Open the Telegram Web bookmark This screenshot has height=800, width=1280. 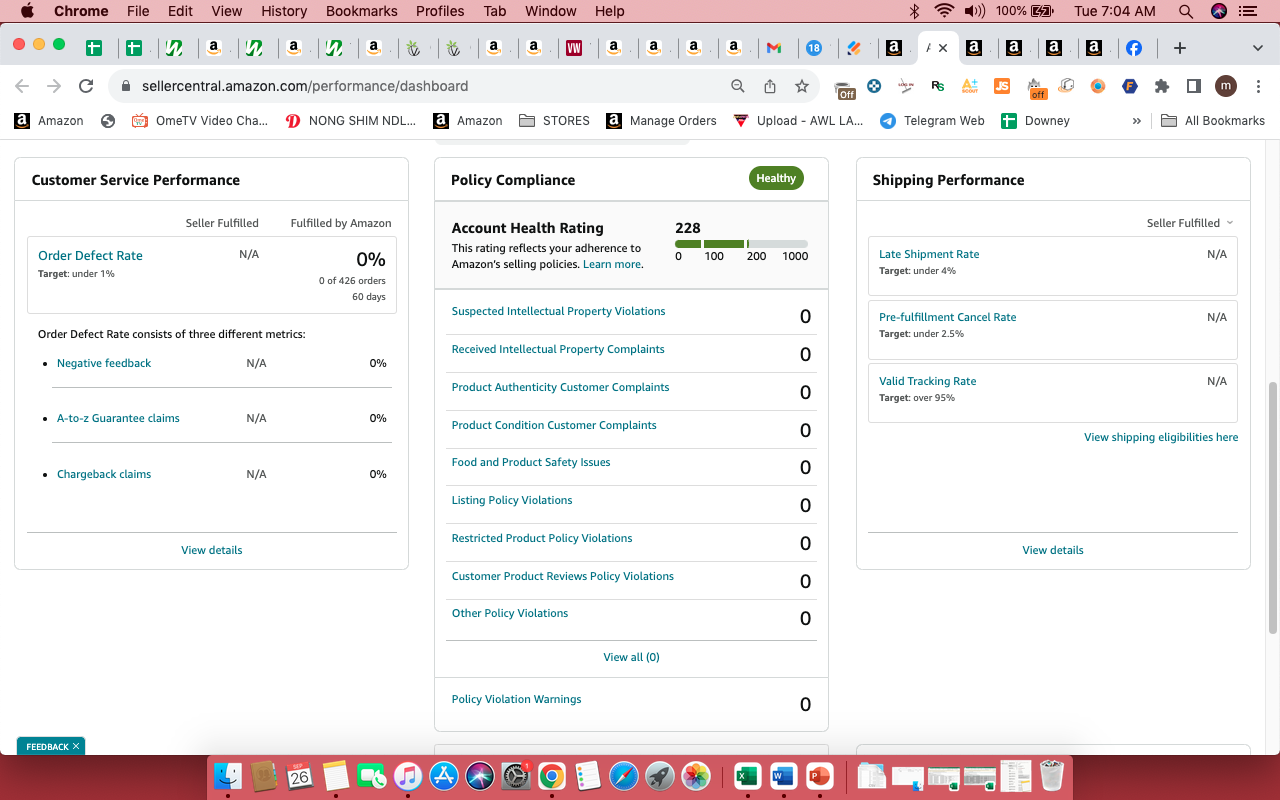(x=932, y=120)
